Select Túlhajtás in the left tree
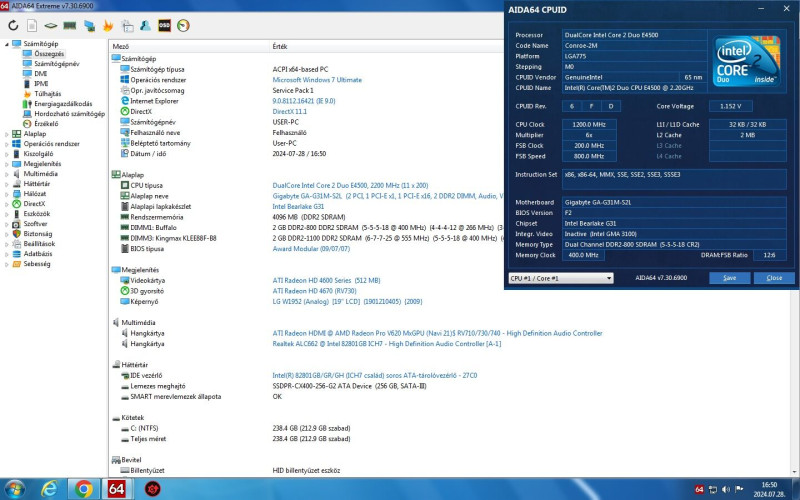The image size is (800, 500). coord(47,94)
